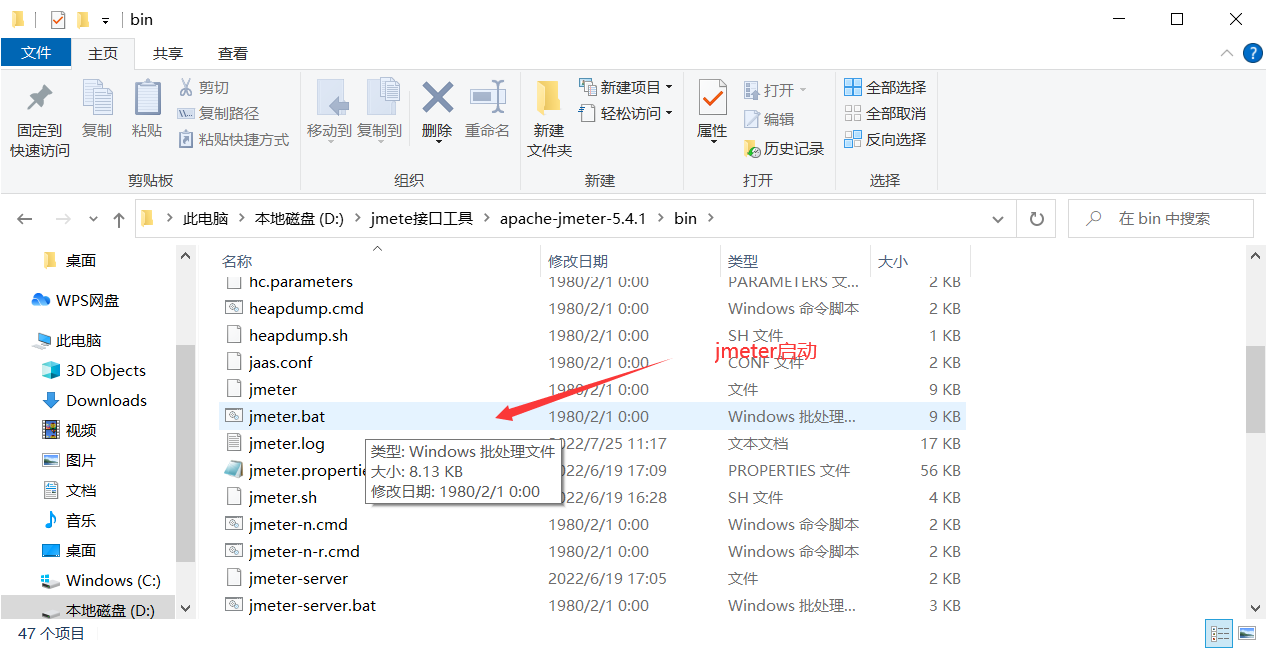Open the Easy access (轻松访问) dropdown
The height and width of the screenshot is (649, 1267).
tap(626, 114)
